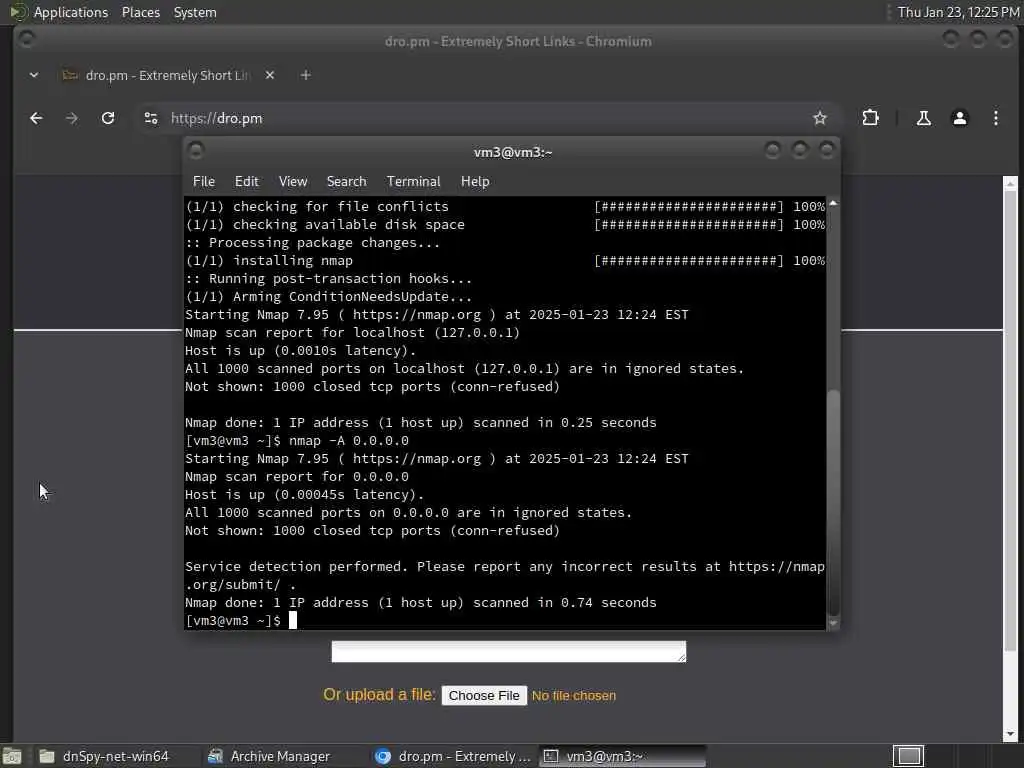Open the Chromium labs flask icon
Image resolution: width=1024 pixels, height=768 pixels.
coord(923,118)
